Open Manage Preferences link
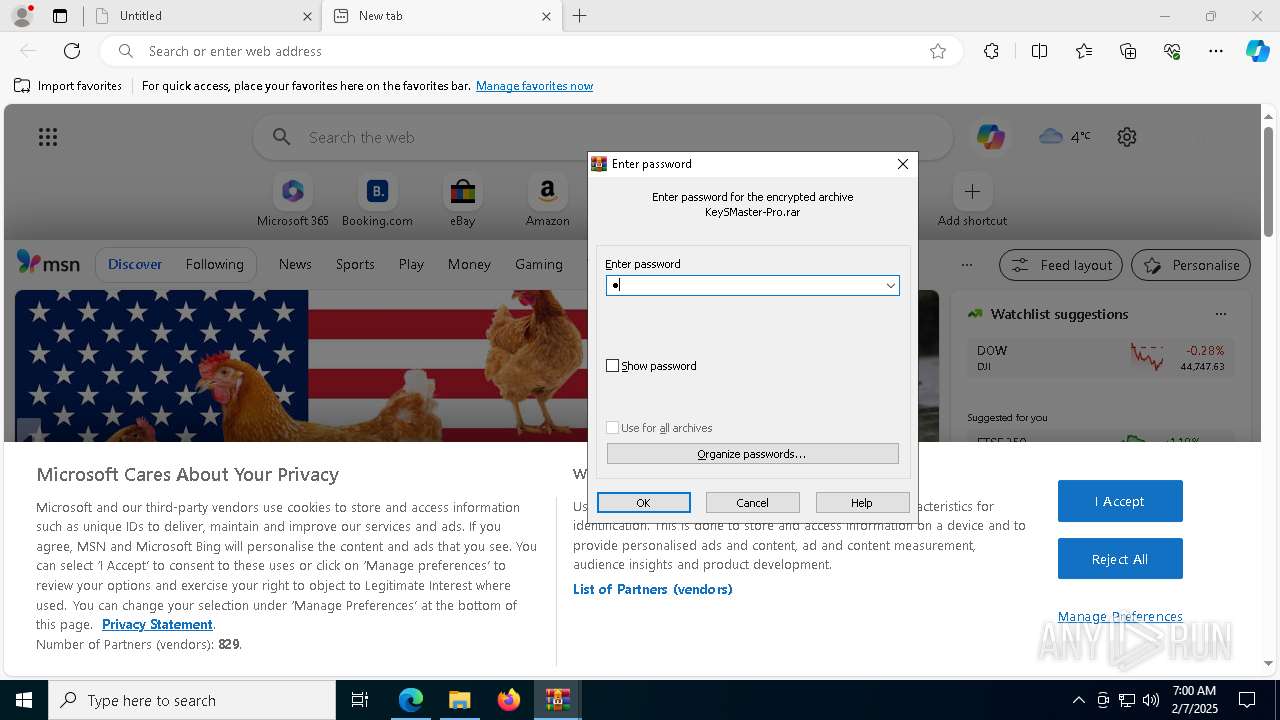Image resolution: width=1280 pixels, height=720 pixels. tap(1120, 616)
